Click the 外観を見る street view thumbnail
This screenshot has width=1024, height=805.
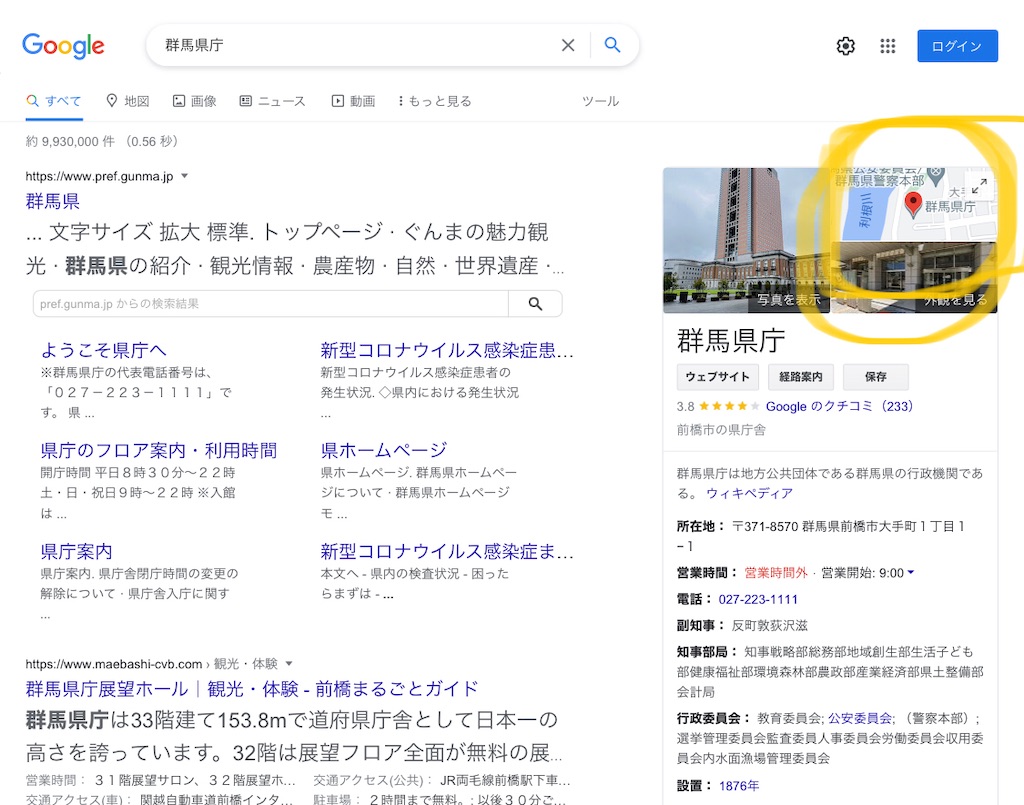(x=914, y=278)
